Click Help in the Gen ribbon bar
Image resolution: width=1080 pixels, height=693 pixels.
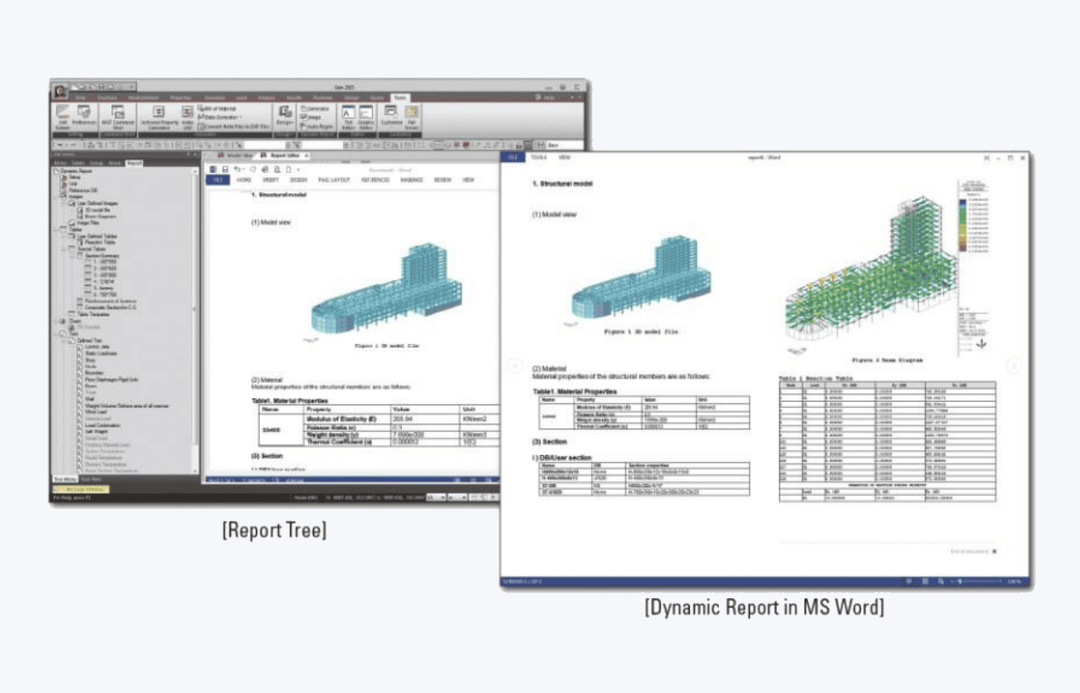tap(546, 98)
